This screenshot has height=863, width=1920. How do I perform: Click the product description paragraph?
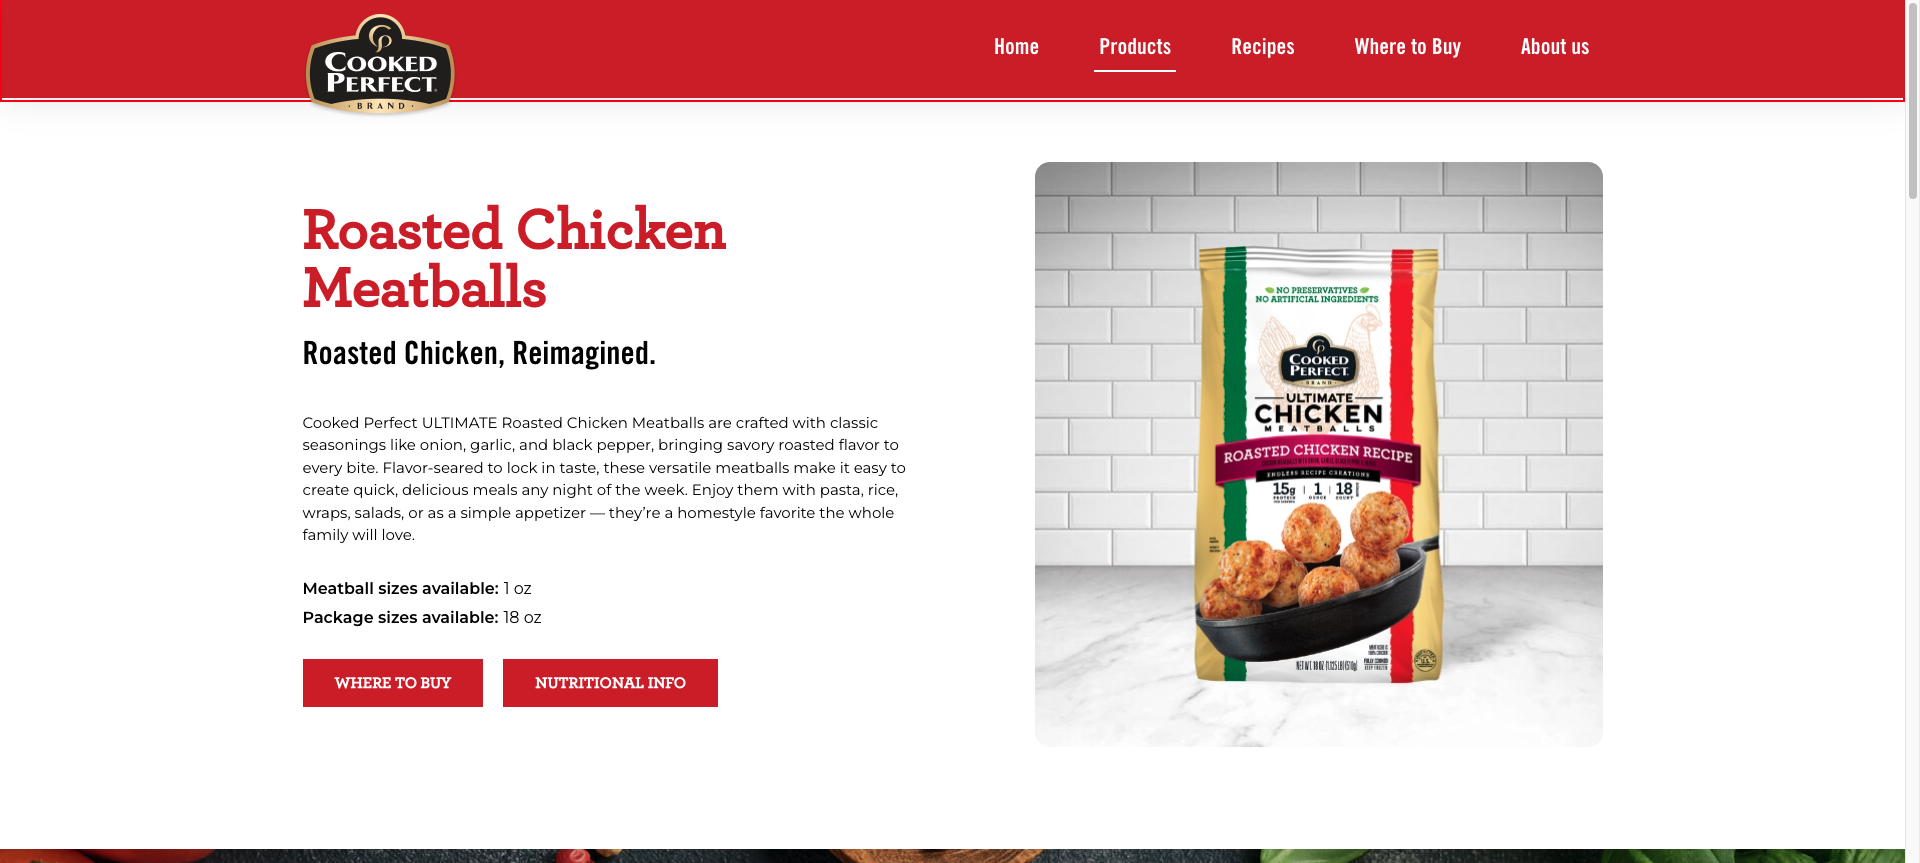[604, 479]
